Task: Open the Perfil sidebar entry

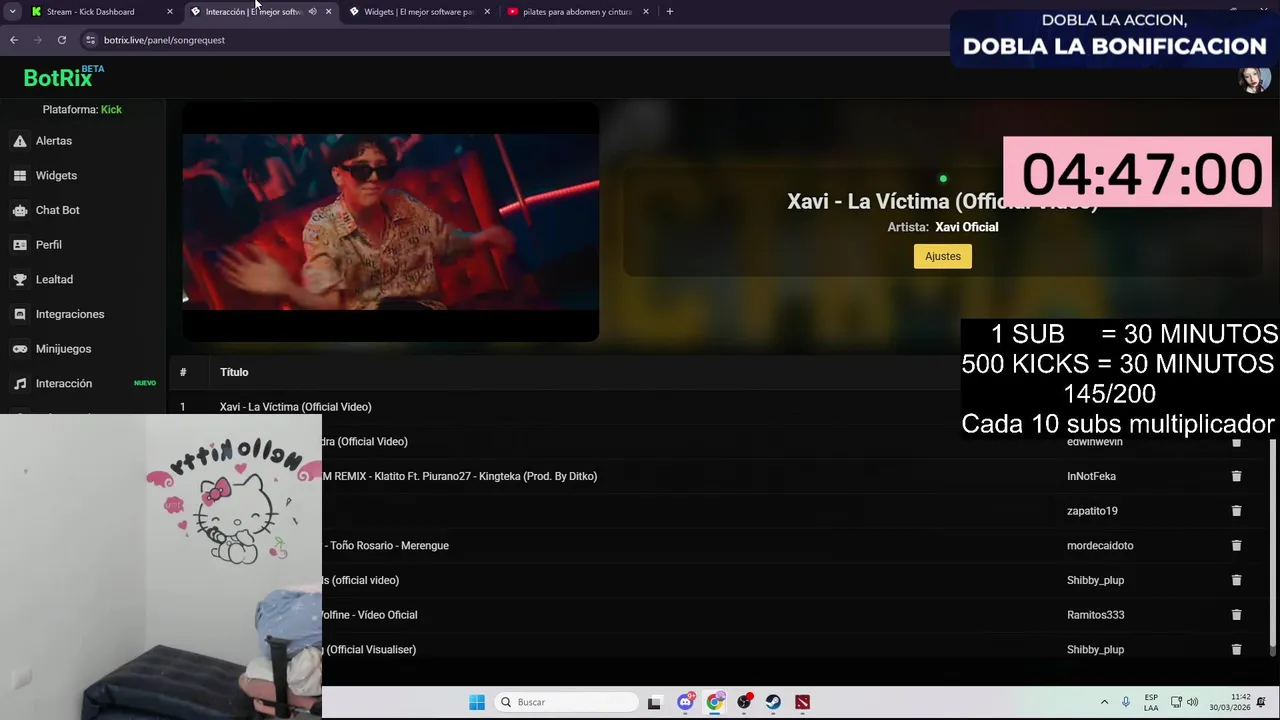Action: [48, 245]
